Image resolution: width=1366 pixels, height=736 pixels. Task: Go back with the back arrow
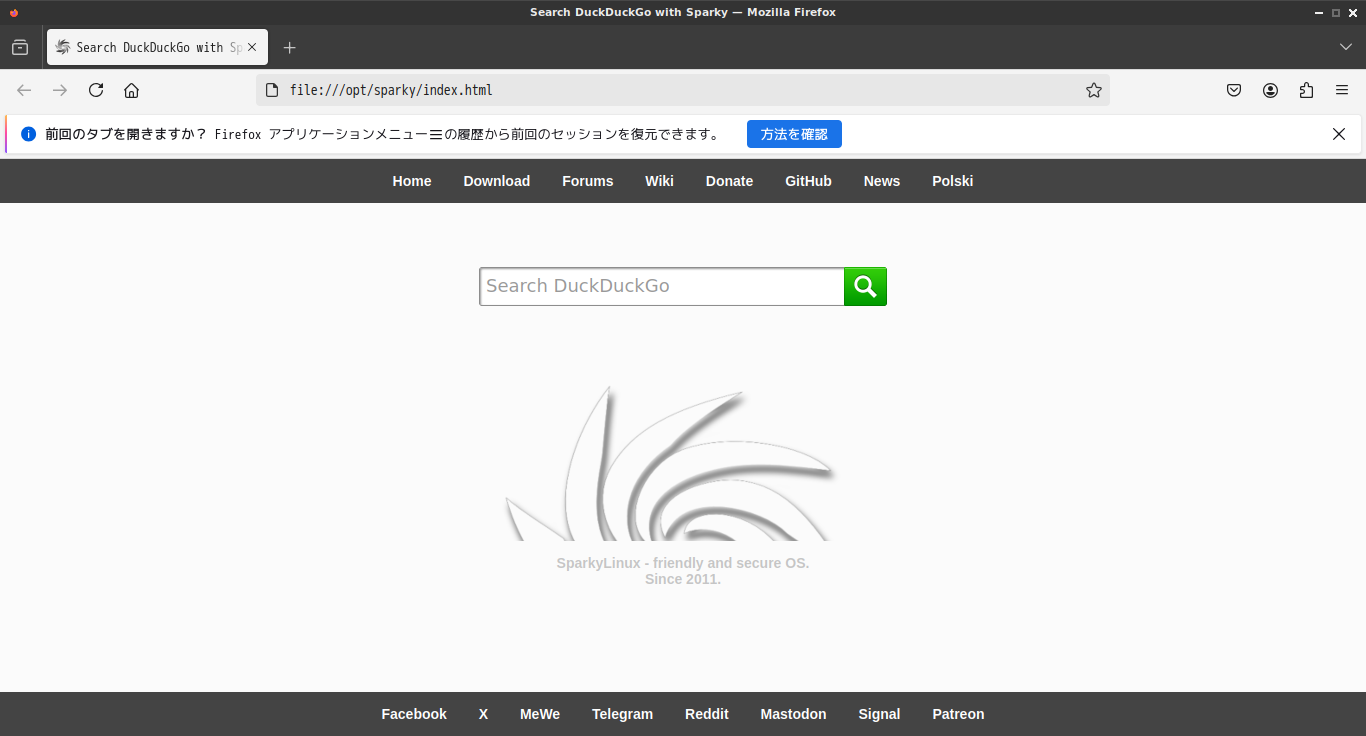pyautogui.click(x=24, y=90)
